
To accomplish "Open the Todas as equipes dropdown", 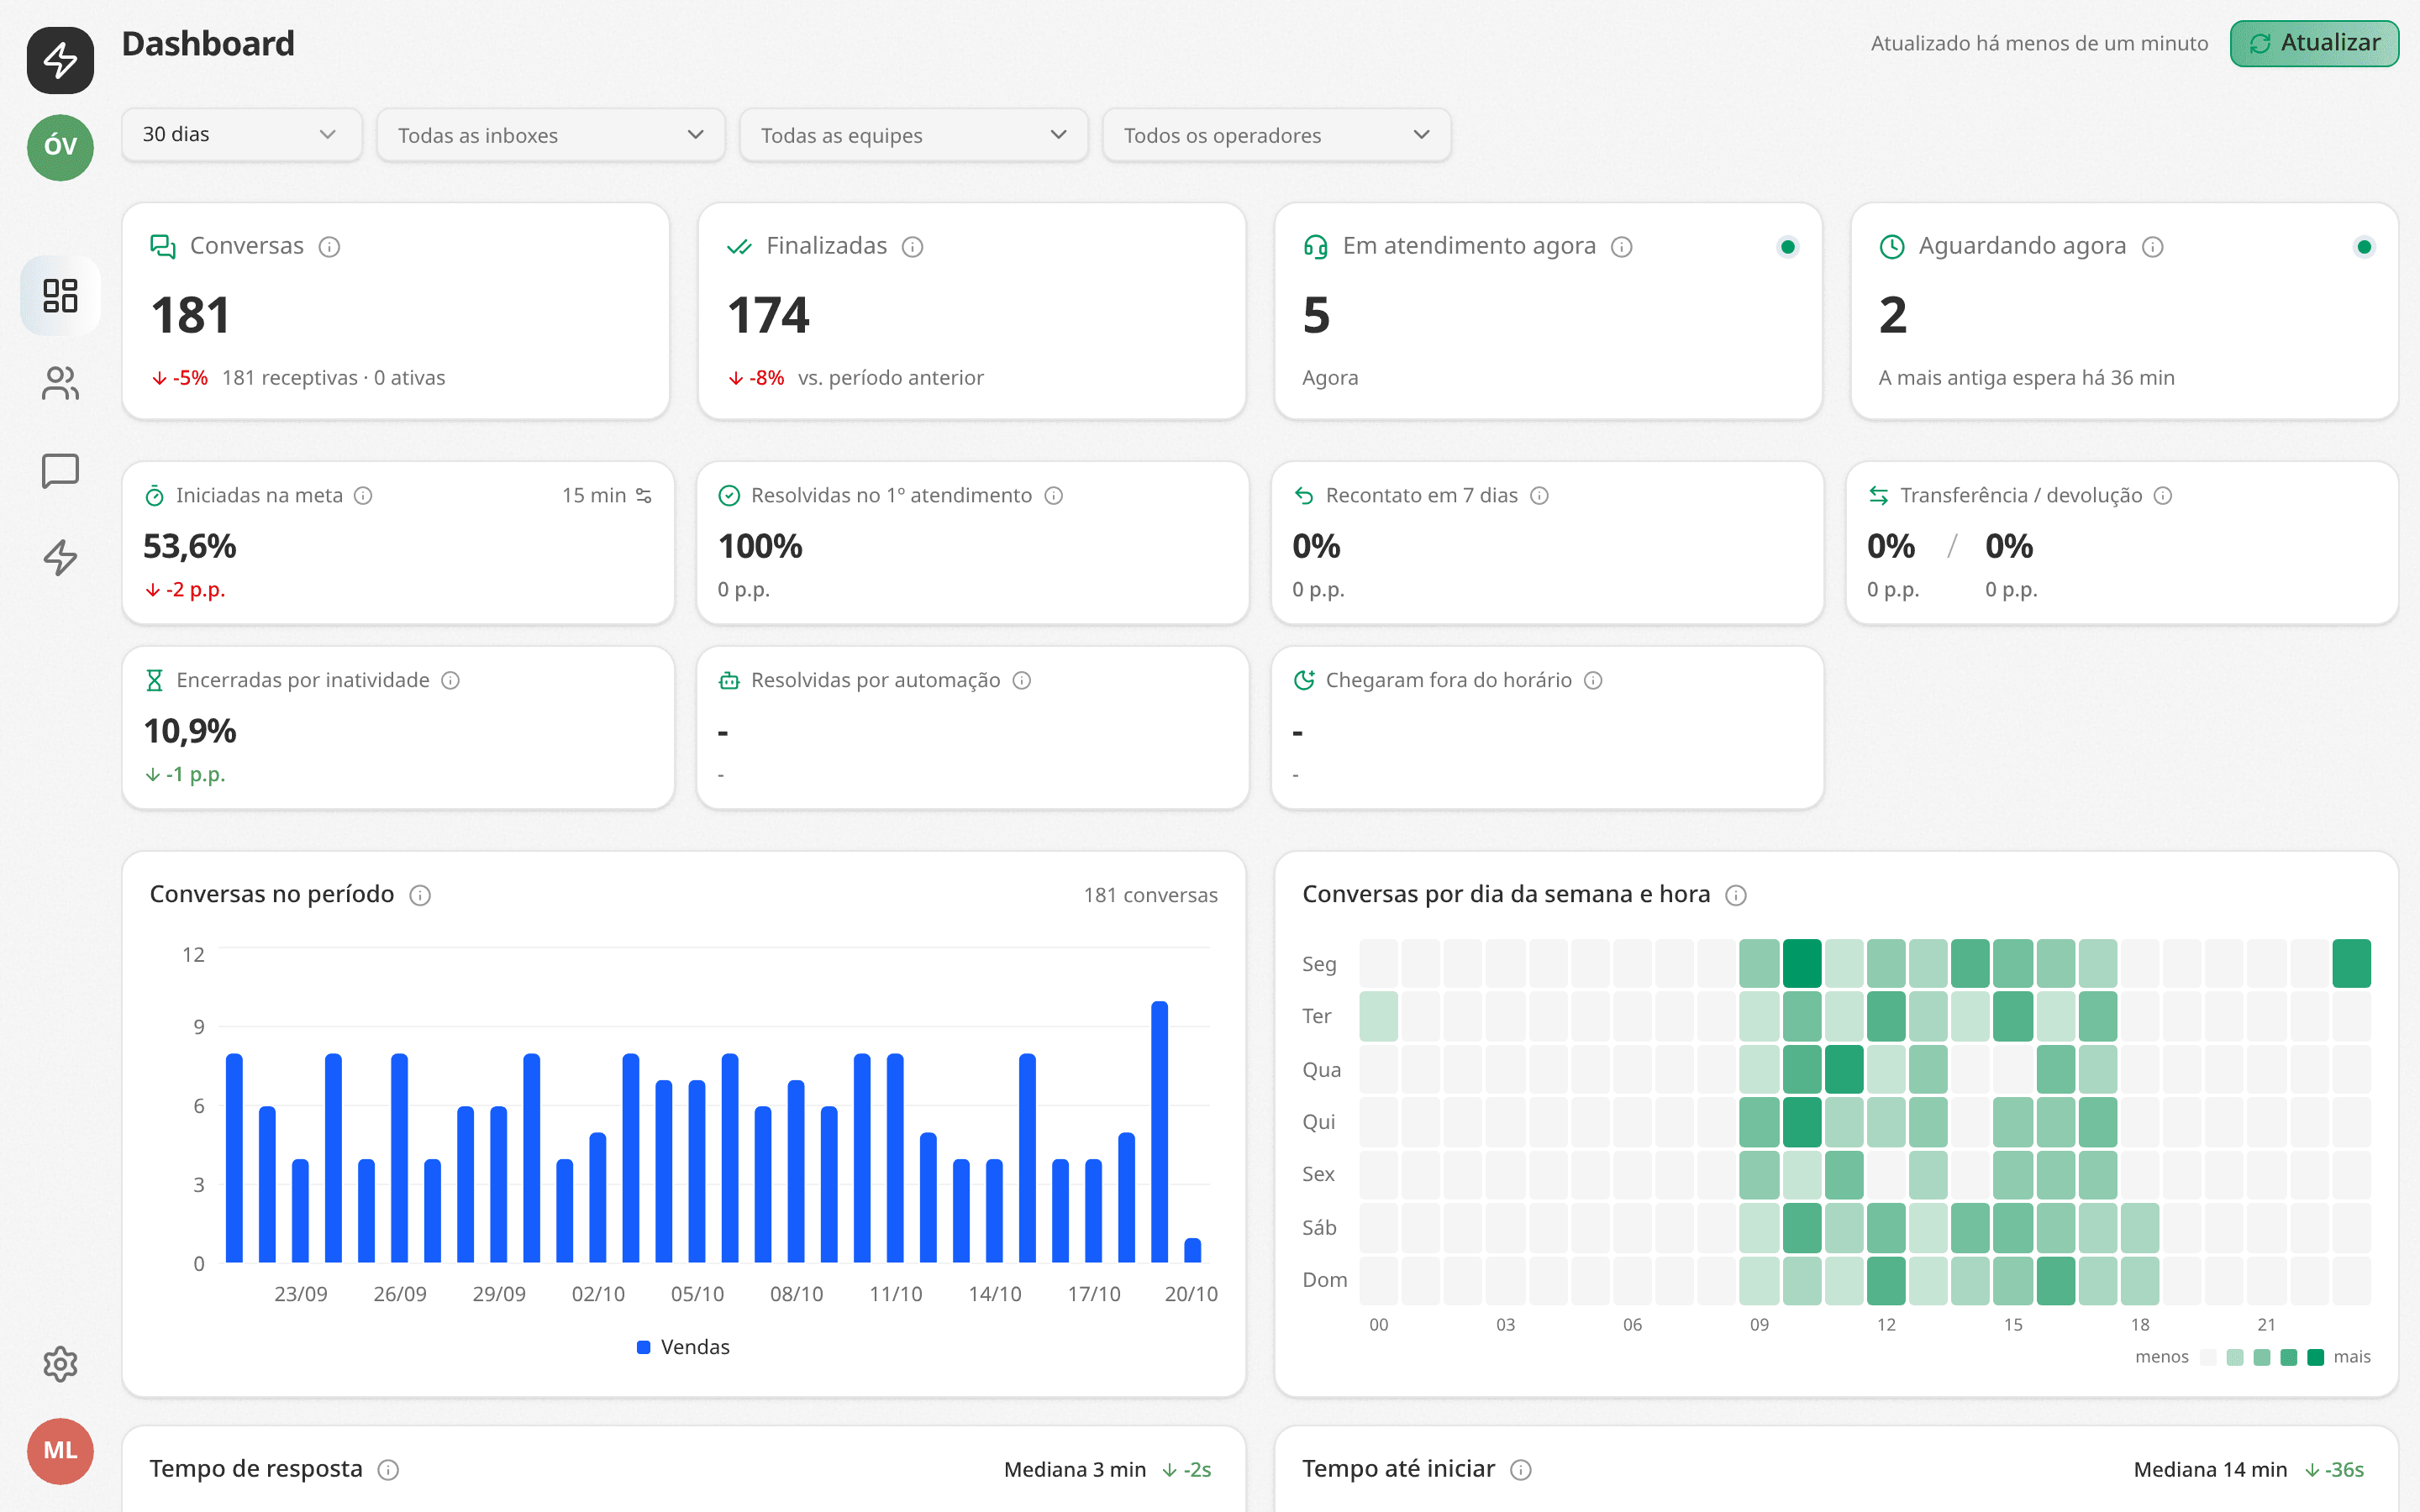I will tap(913, 135).
